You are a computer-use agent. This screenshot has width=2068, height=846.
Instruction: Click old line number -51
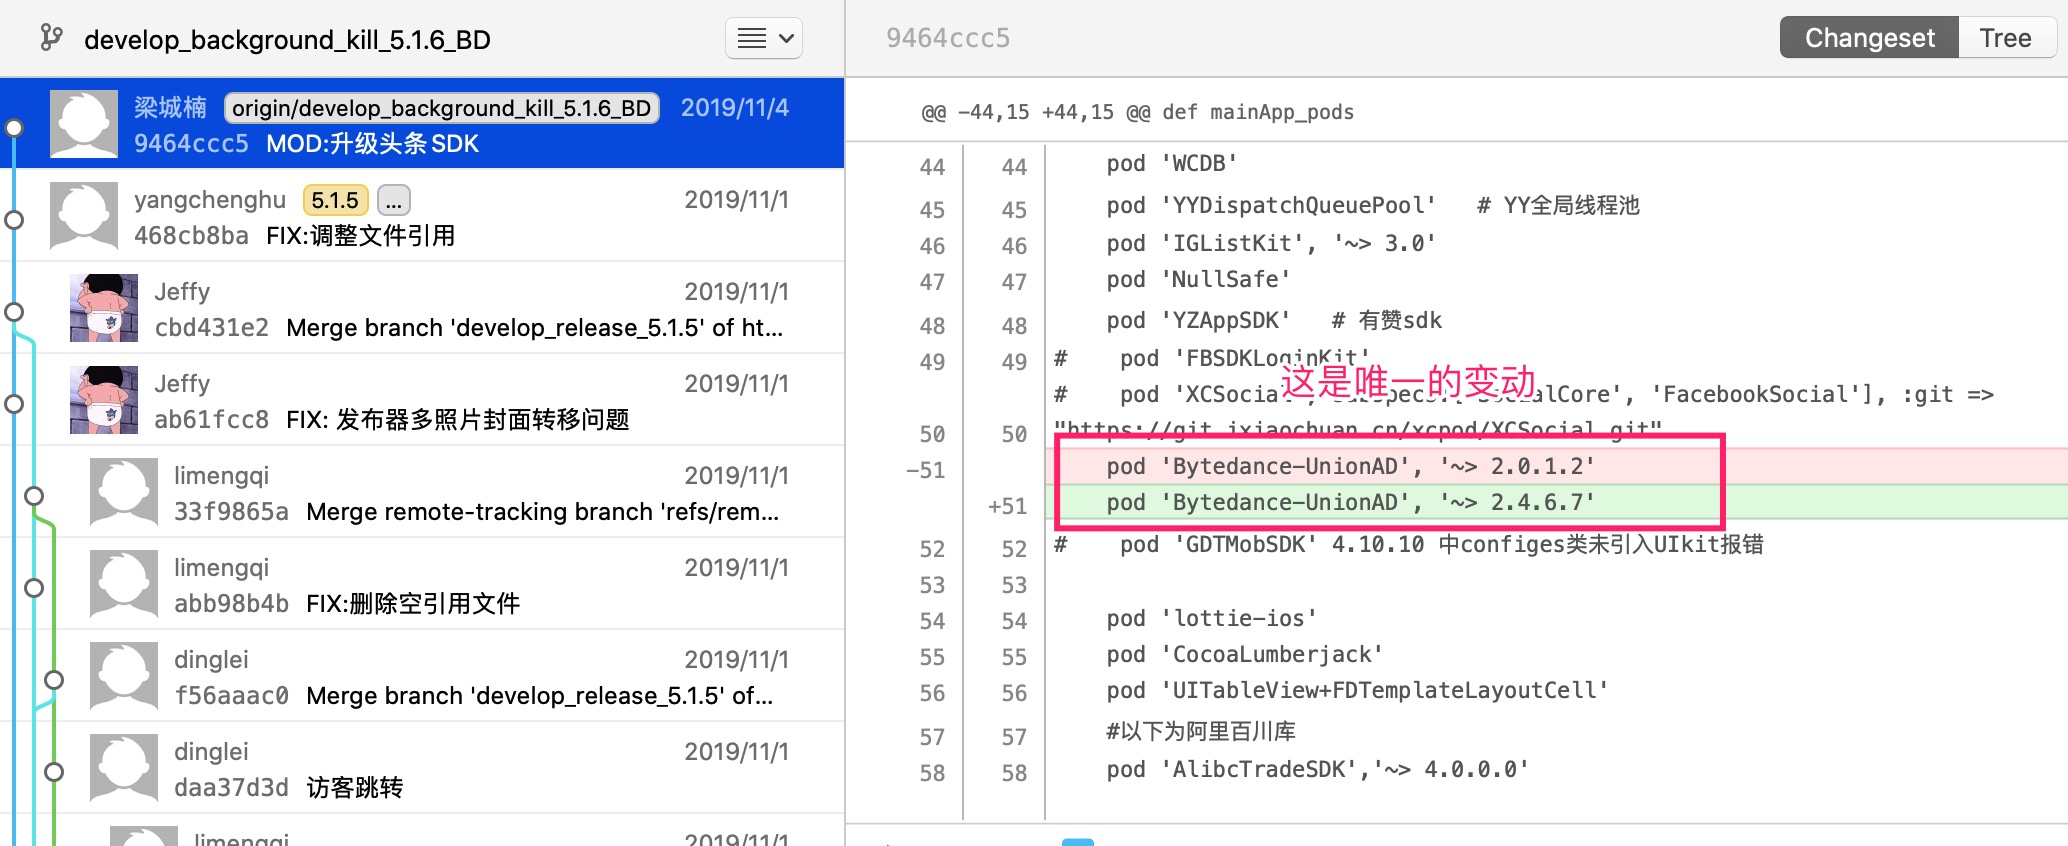point(925,470)
